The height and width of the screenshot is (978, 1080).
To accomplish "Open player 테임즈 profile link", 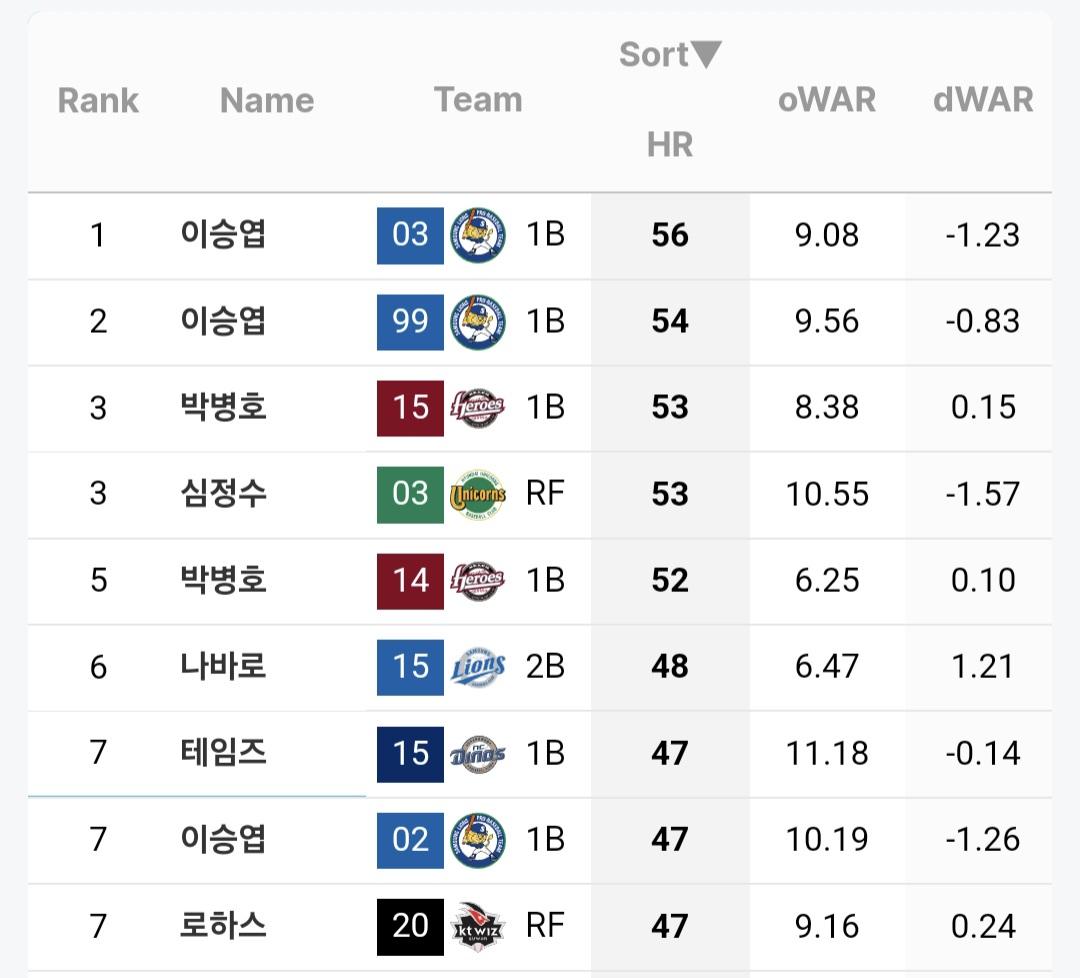I will point(223,753).
